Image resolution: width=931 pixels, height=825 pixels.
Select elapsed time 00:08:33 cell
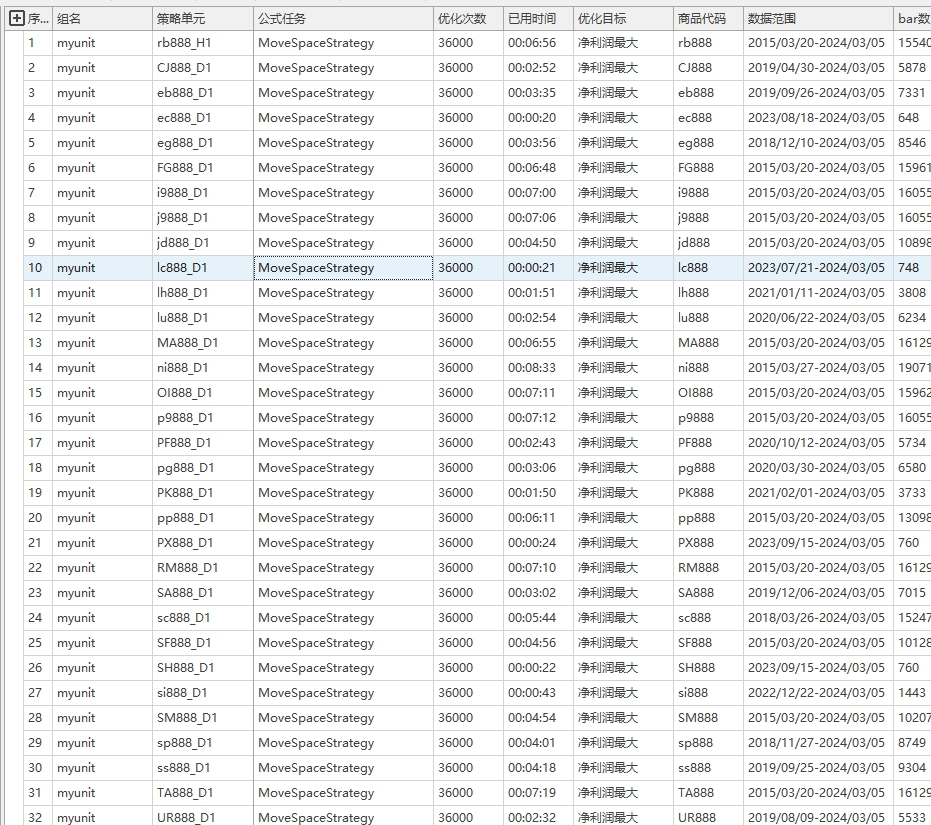(531, 368)
